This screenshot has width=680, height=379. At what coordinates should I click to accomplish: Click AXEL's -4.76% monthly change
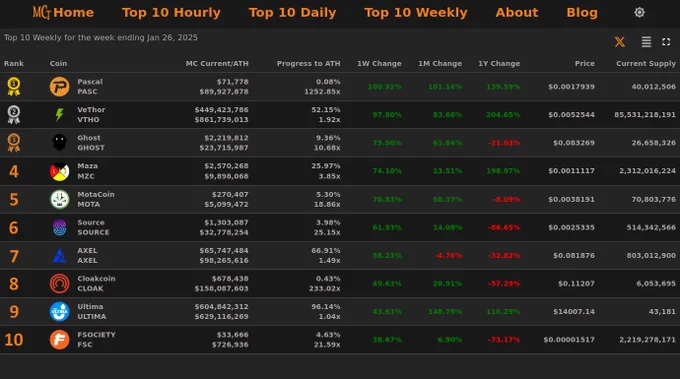448,255
